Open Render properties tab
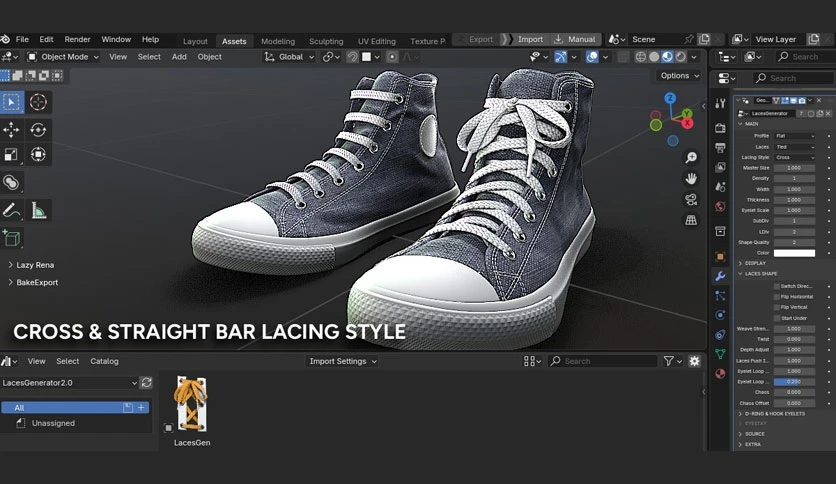 tap(720, 128)
